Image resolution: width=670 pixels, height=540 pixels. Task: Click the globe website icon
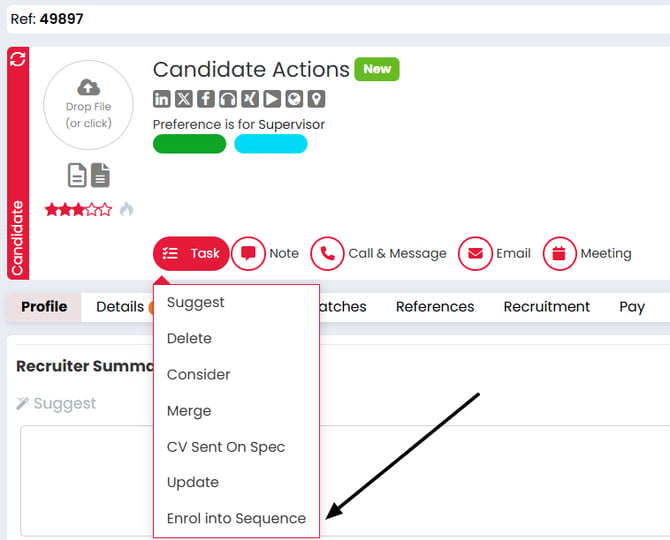[x=294, y=99]
